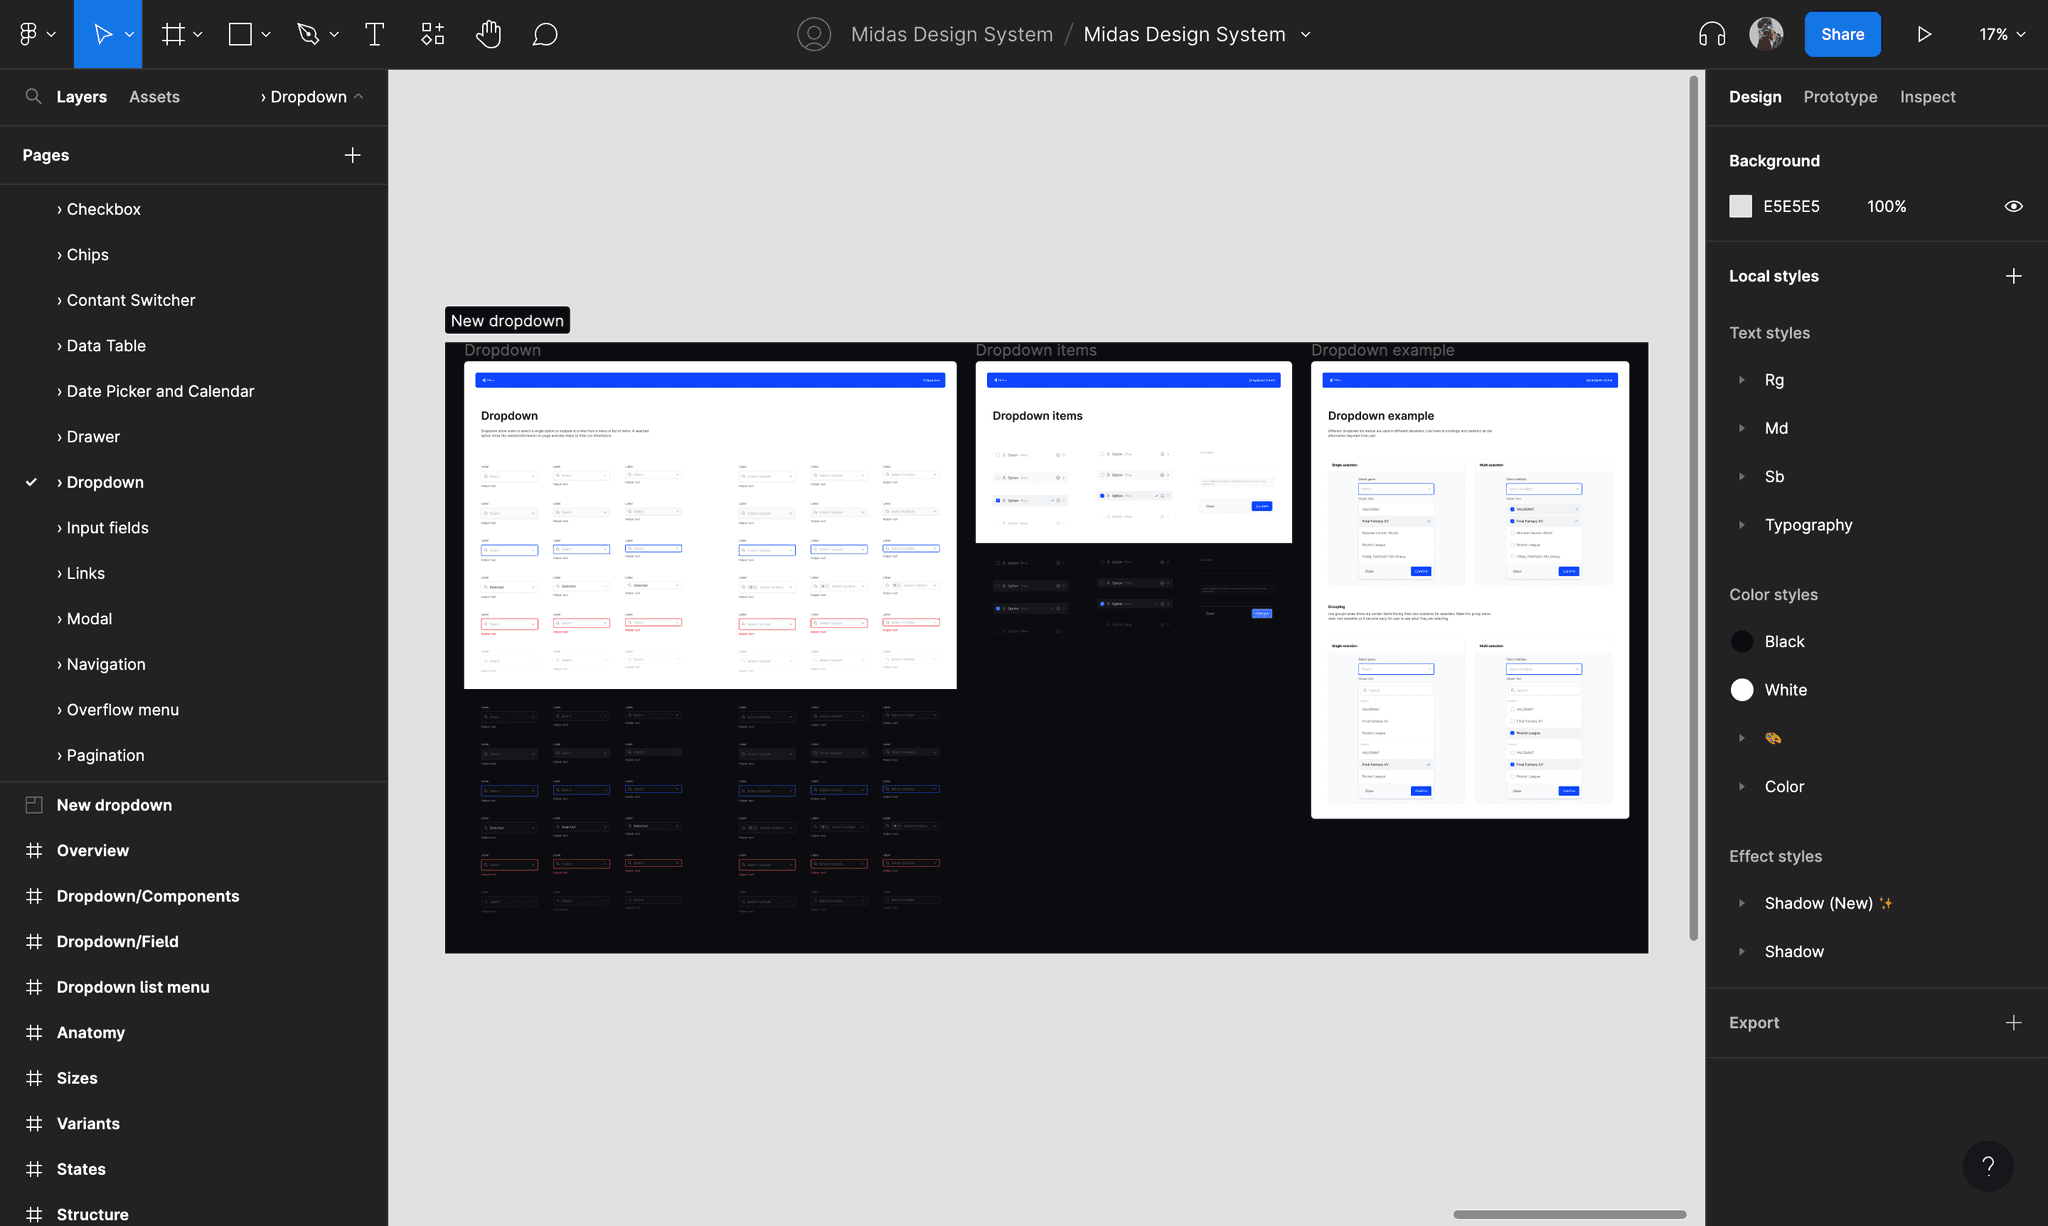Image resolution: width=2048 pixels, height=1226 pixels.
Task: Click the Frame tool icon
Action: tap(174, 34)
